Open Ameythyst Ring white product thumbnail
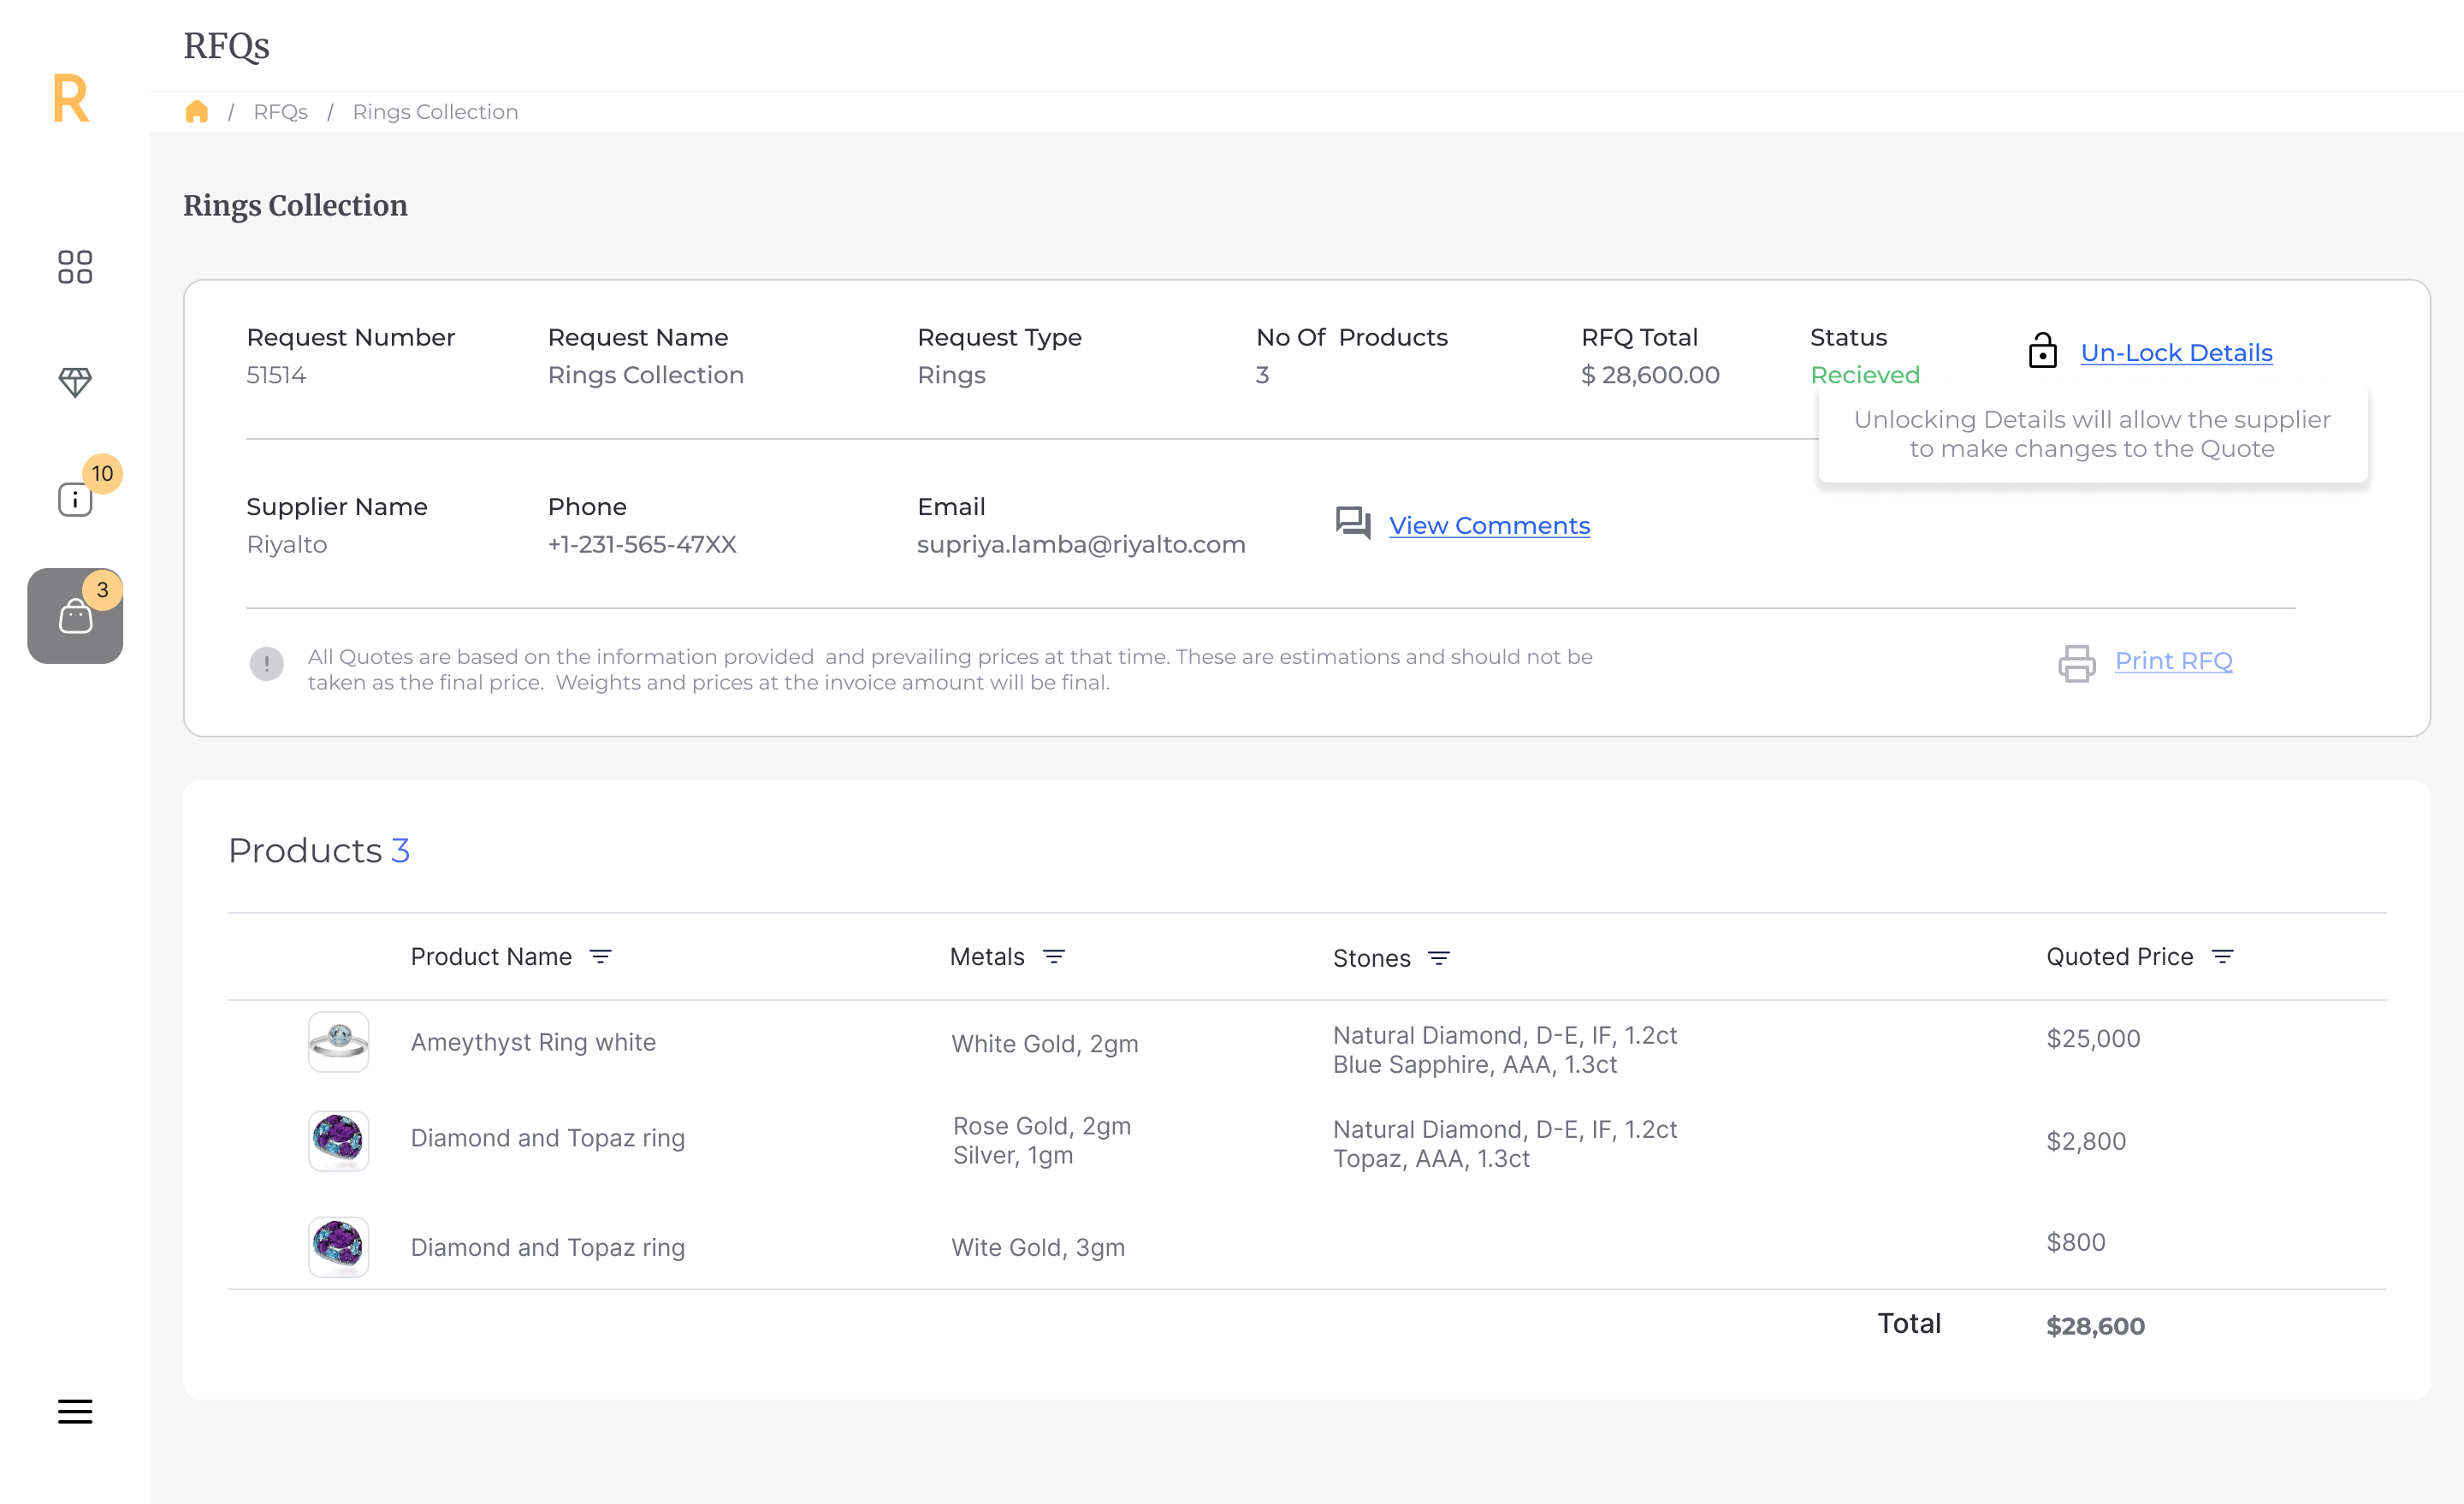 (339, 1042)
